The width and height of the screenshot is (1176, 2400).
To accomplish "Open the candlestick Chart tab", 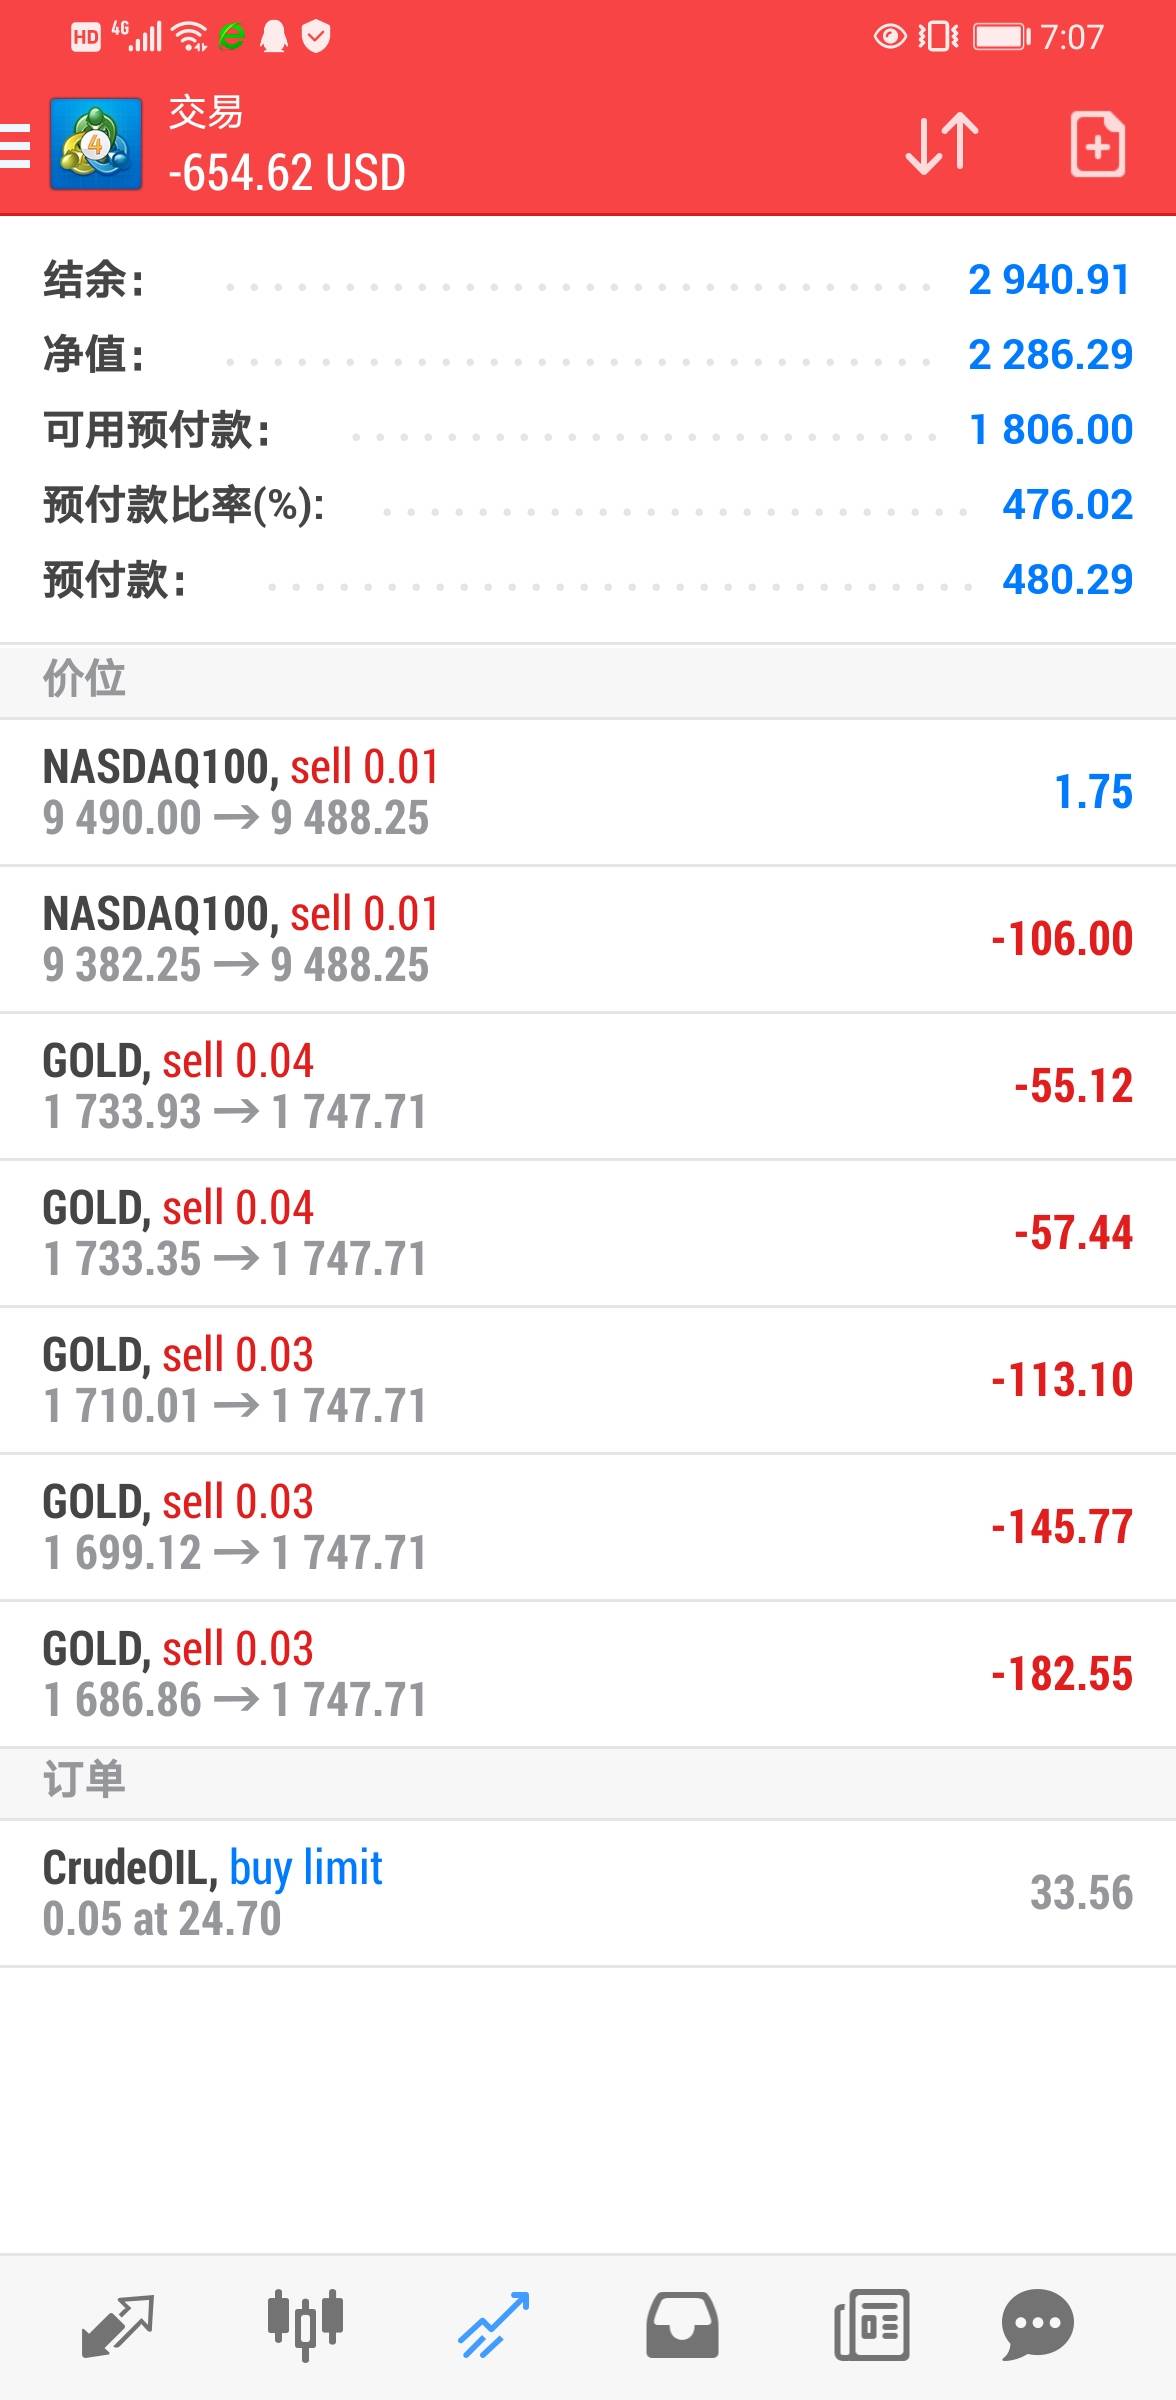I will (x=305, y=2324).
